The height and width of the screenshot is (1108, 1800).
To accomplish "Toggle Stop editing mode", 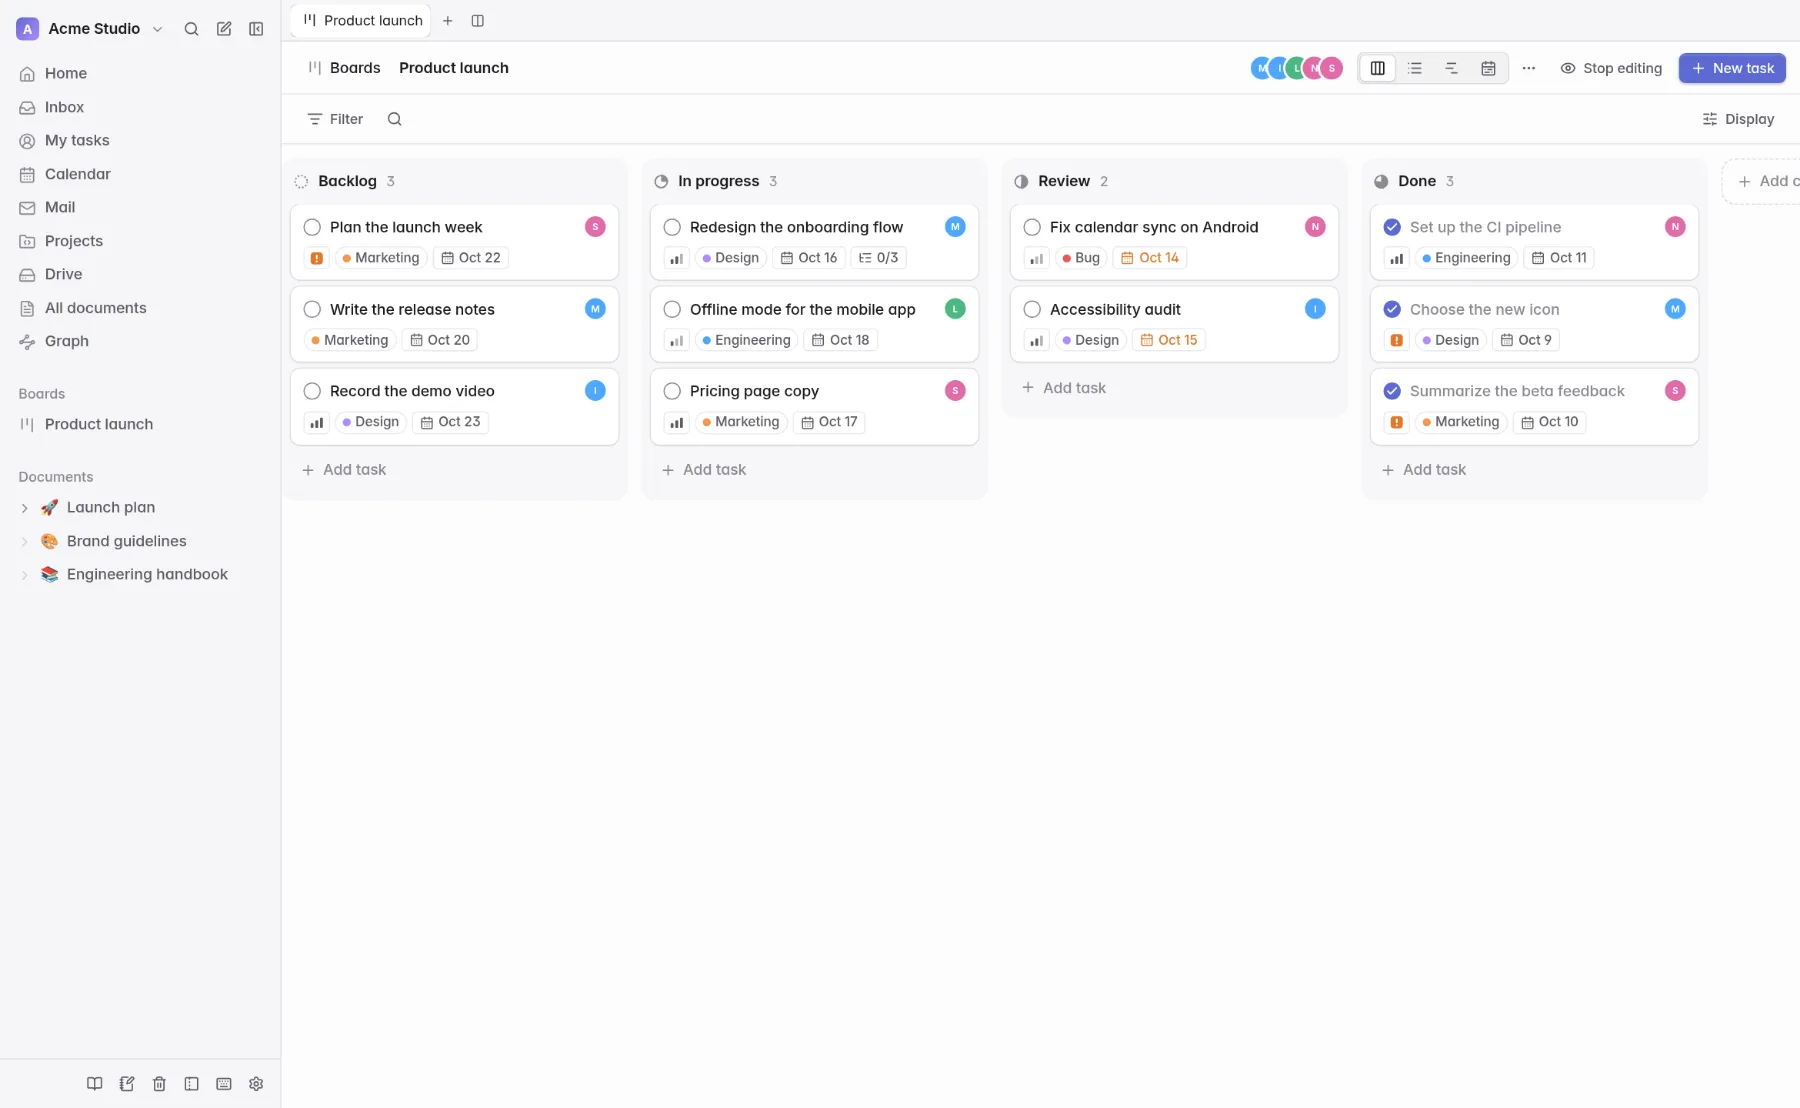I will point(1611,68).
